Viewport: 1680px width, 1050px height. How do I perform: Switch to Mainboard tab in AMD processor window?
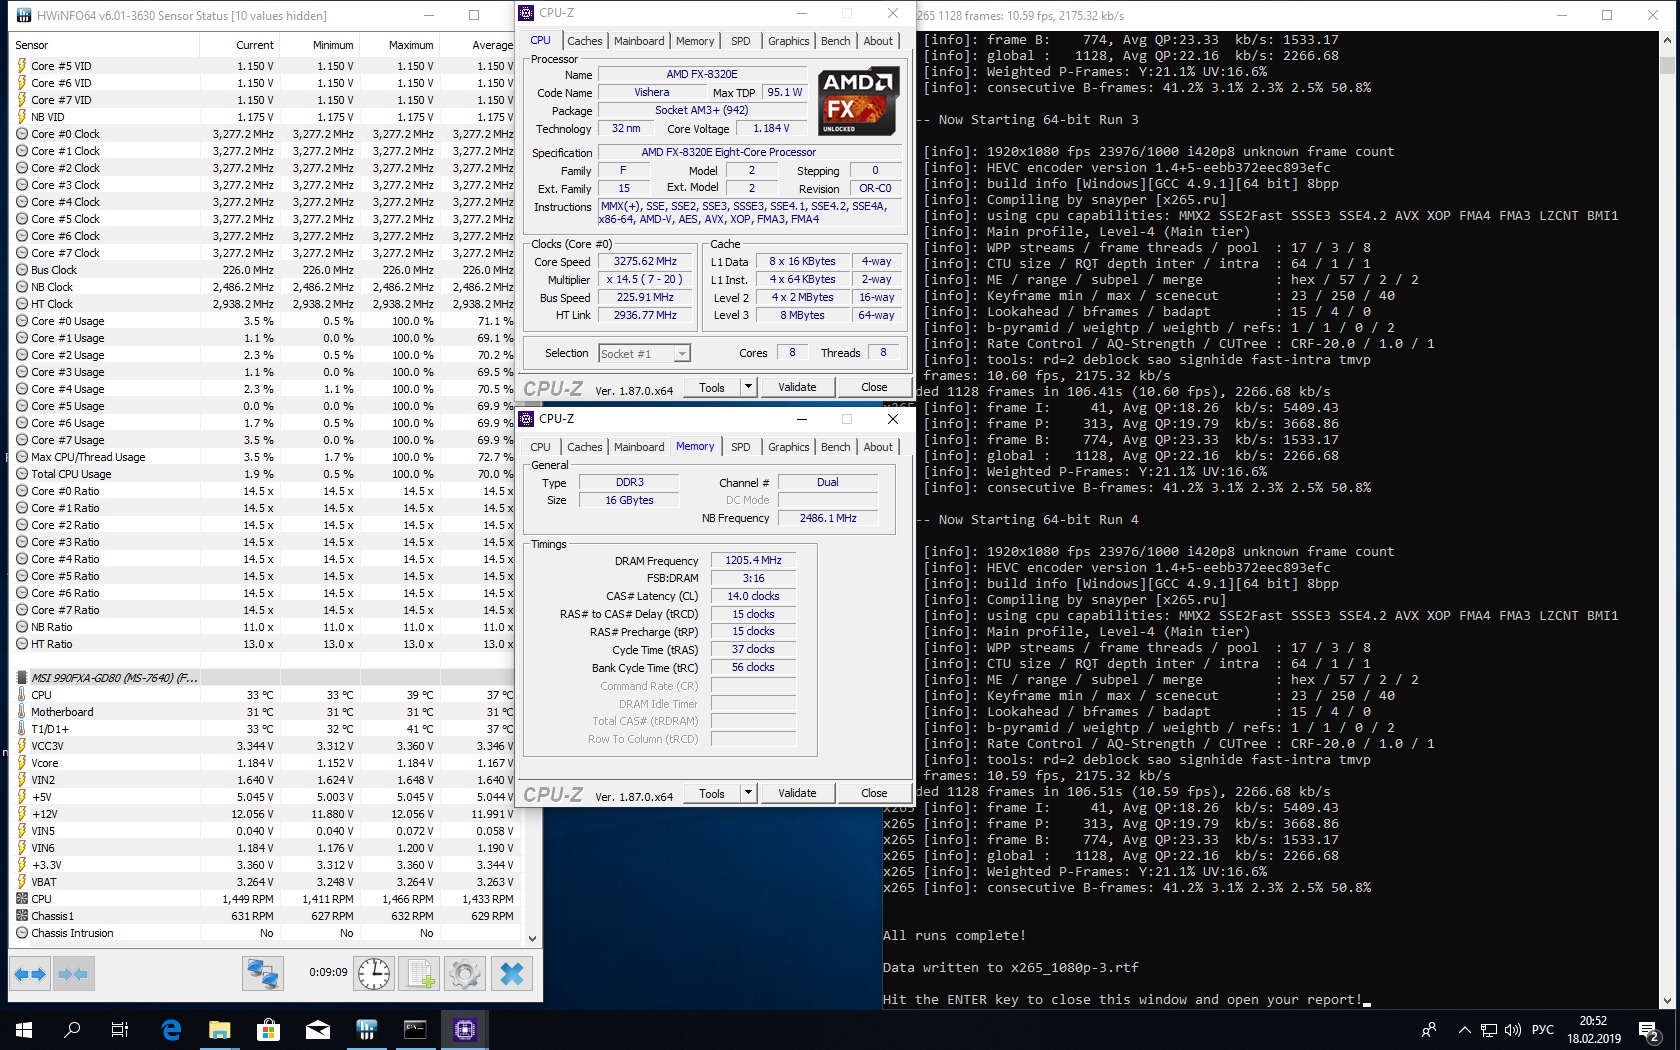click(639, 41)
